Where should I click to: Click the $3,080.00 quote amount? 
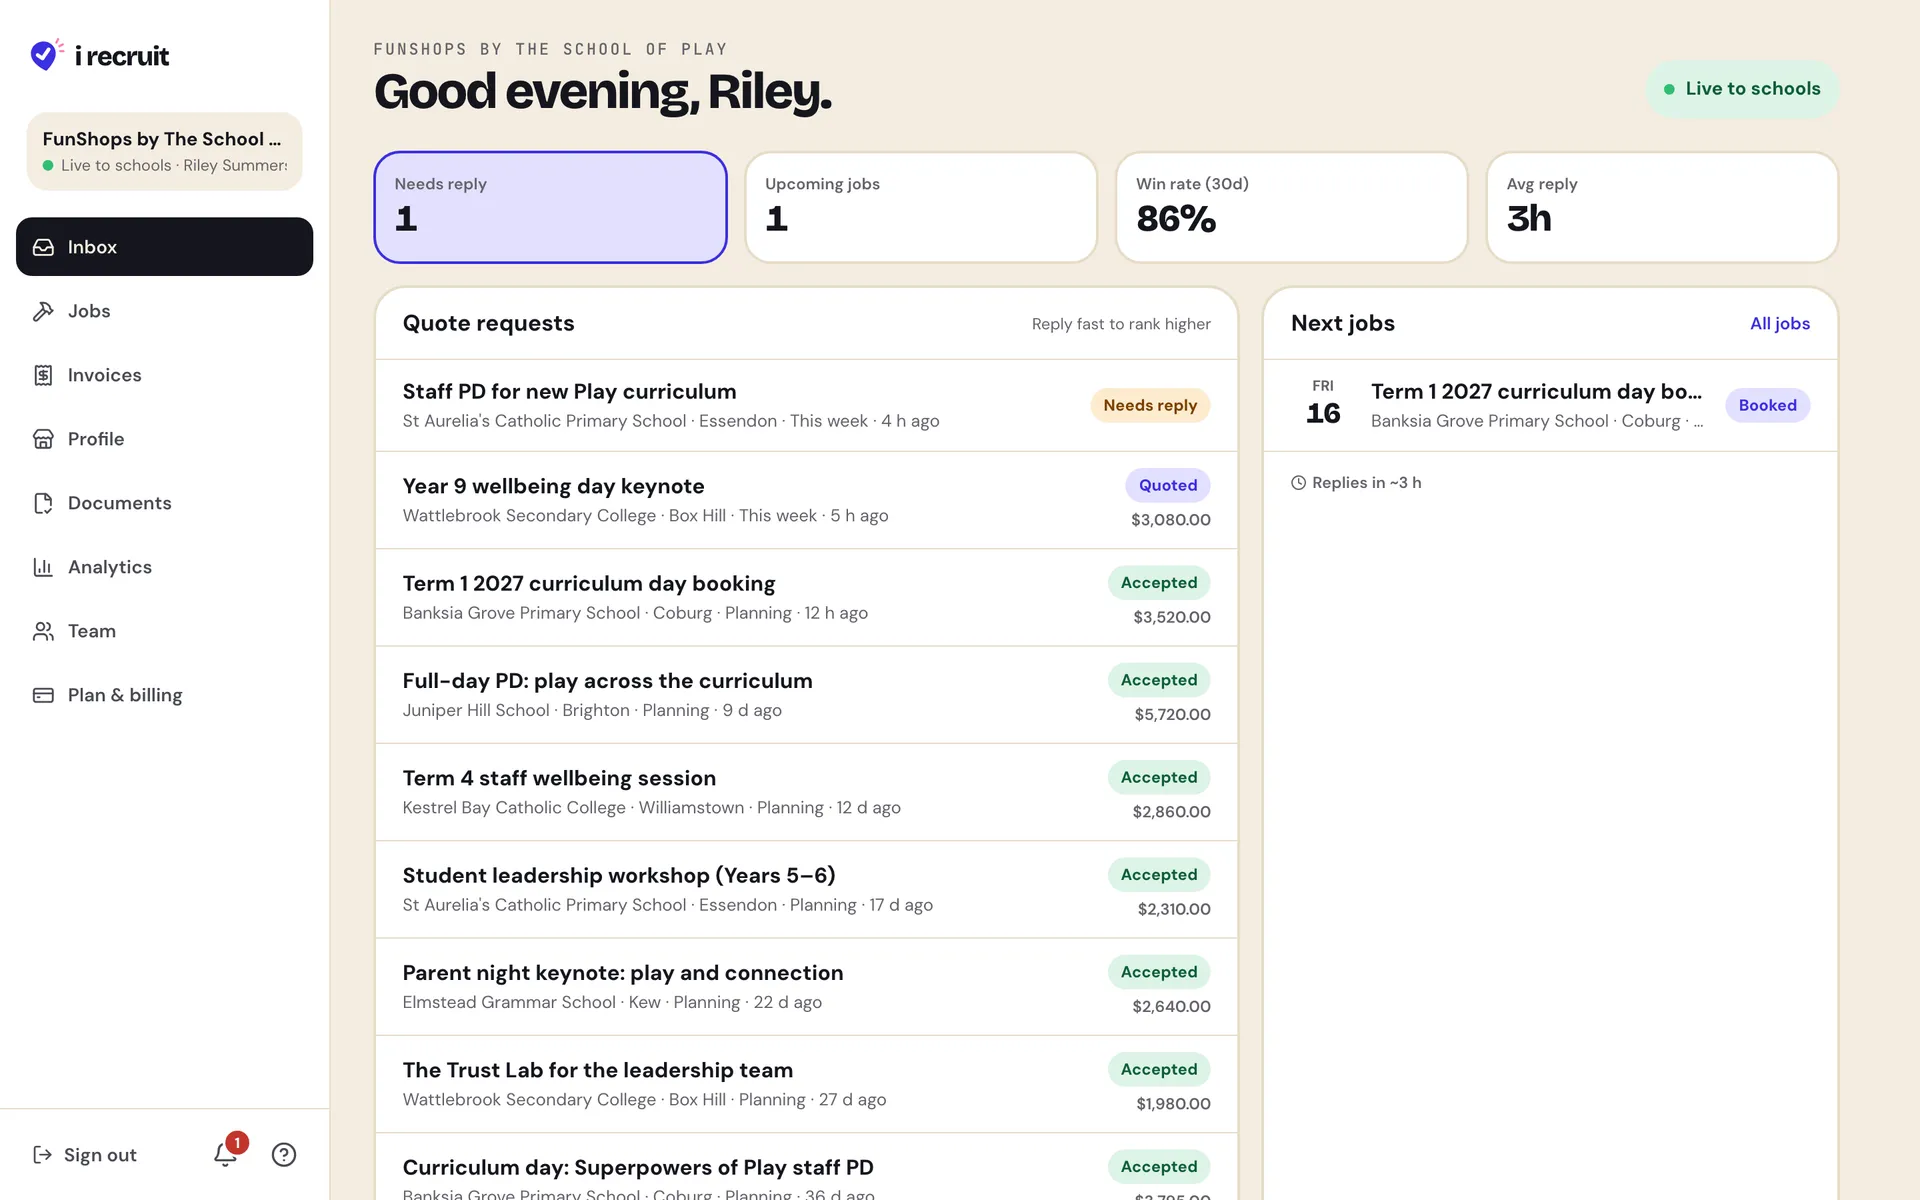(1171, 520)
